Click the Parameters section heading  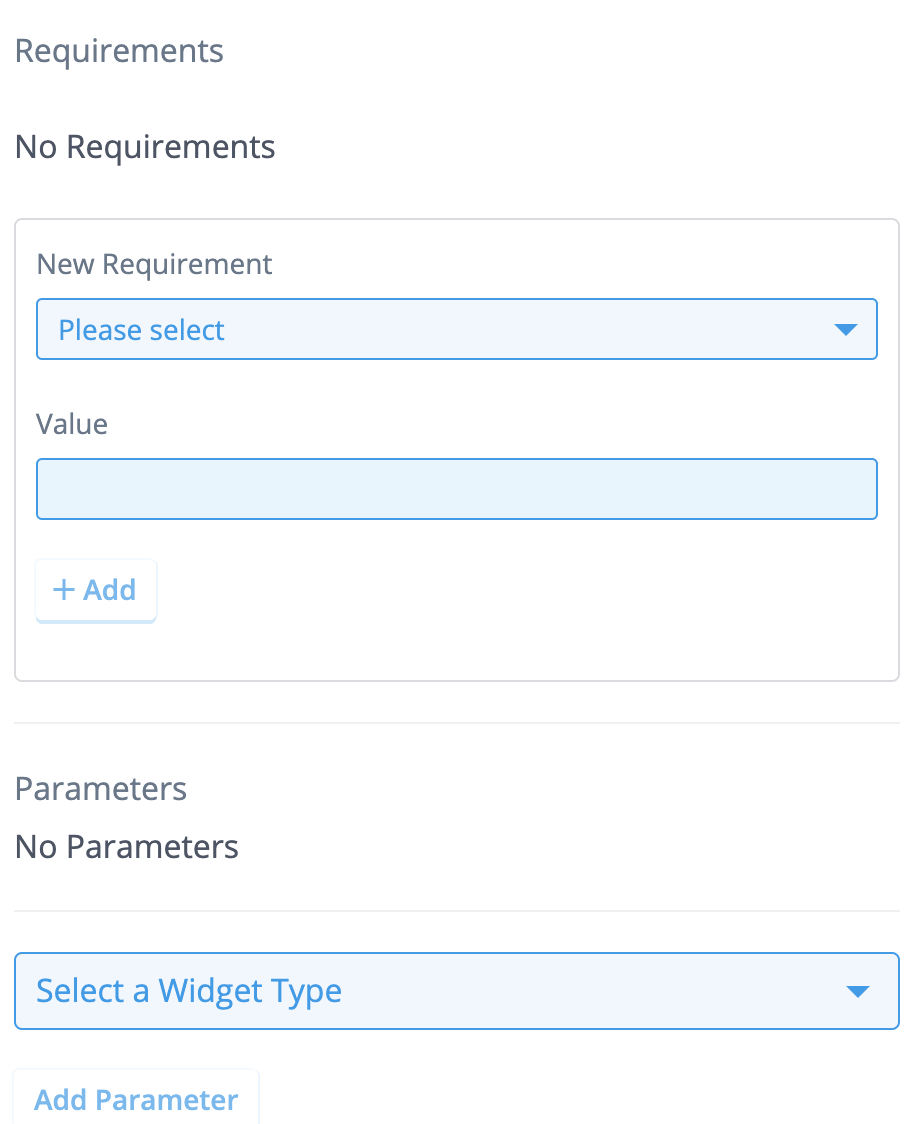[x=101, y=788]
